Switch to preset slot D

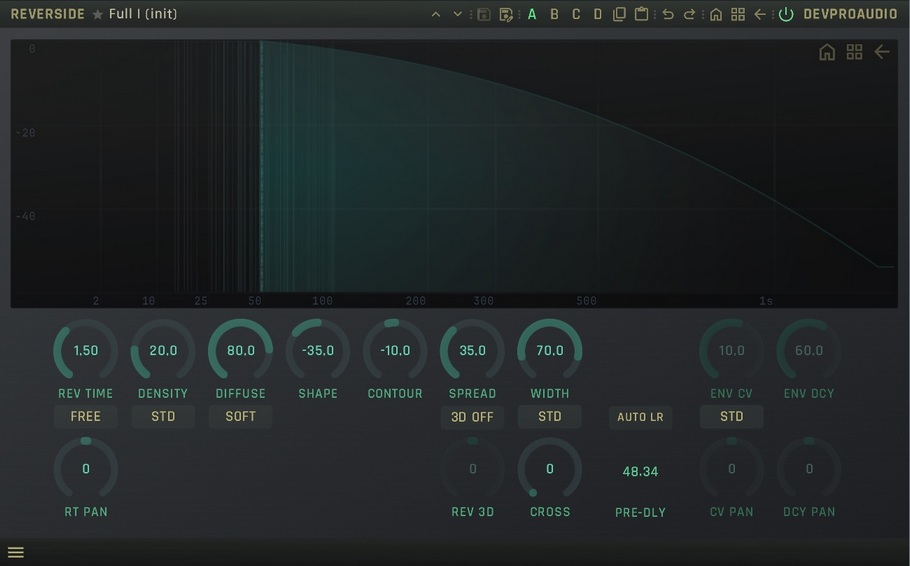coord(598,14)
